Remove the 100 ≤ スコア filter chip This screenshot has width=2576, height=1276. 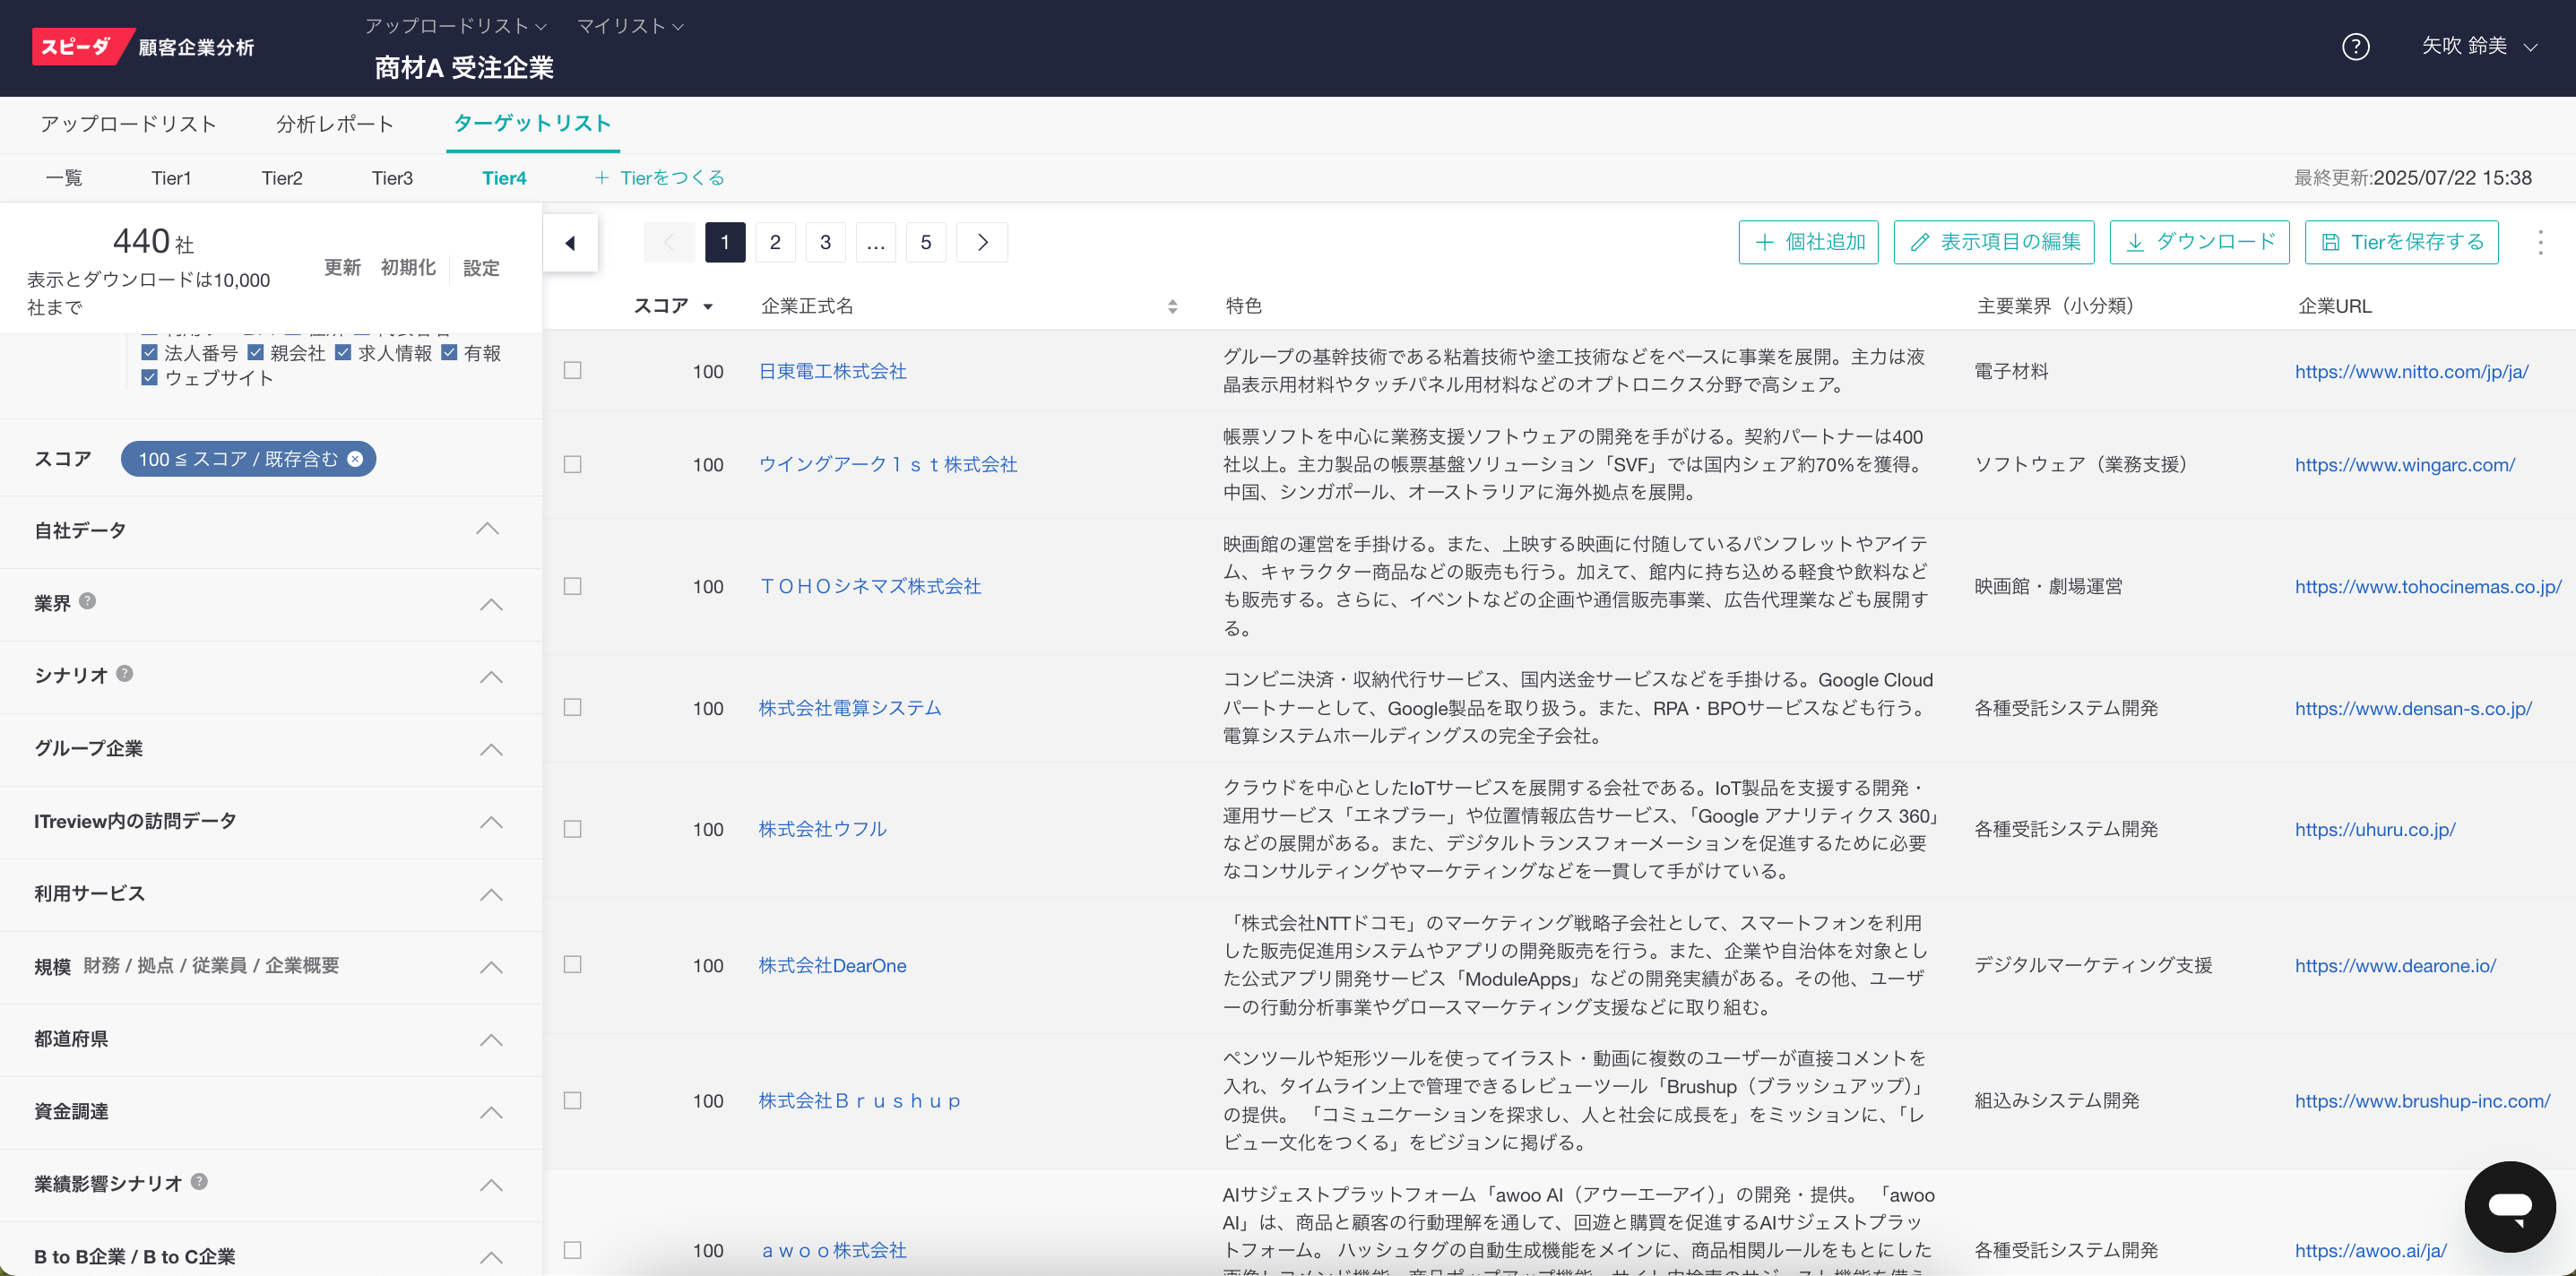tap(355, 459)
